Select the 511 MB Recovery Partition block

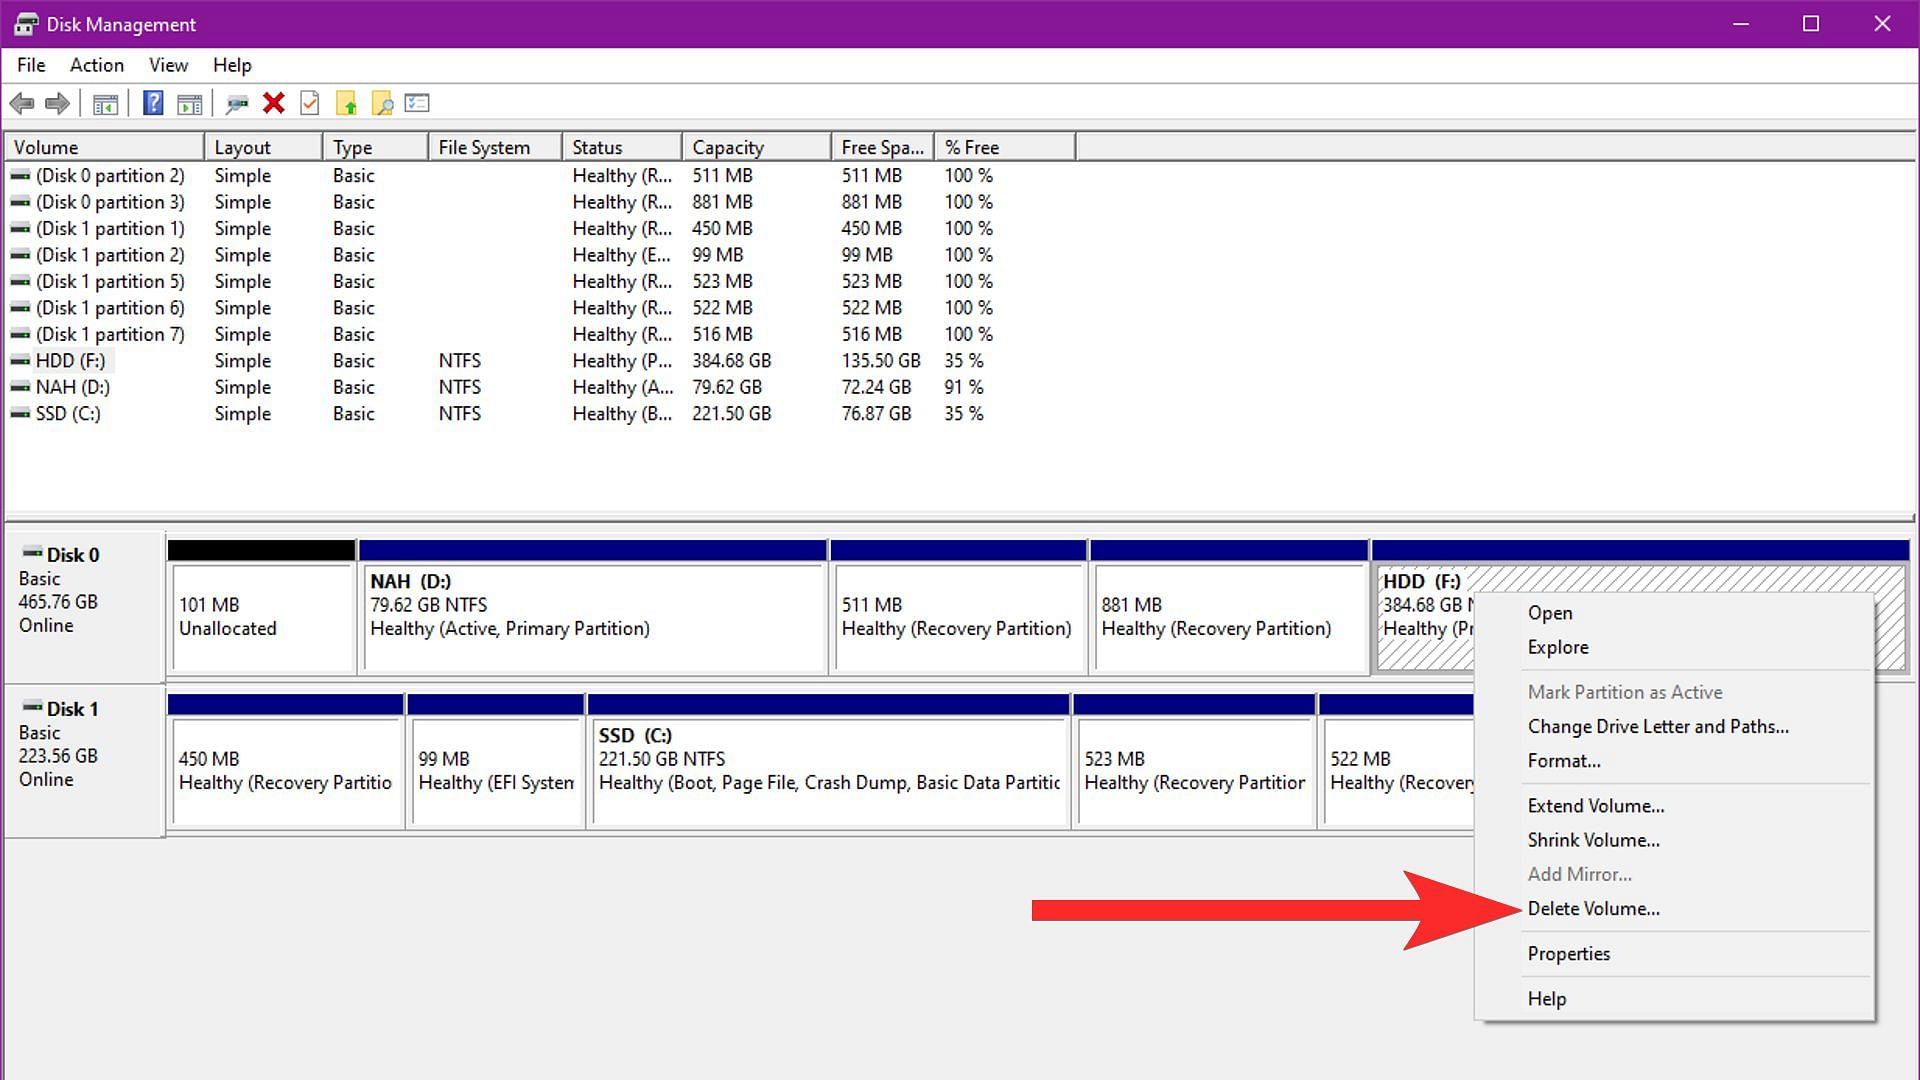tap(958, 606)
